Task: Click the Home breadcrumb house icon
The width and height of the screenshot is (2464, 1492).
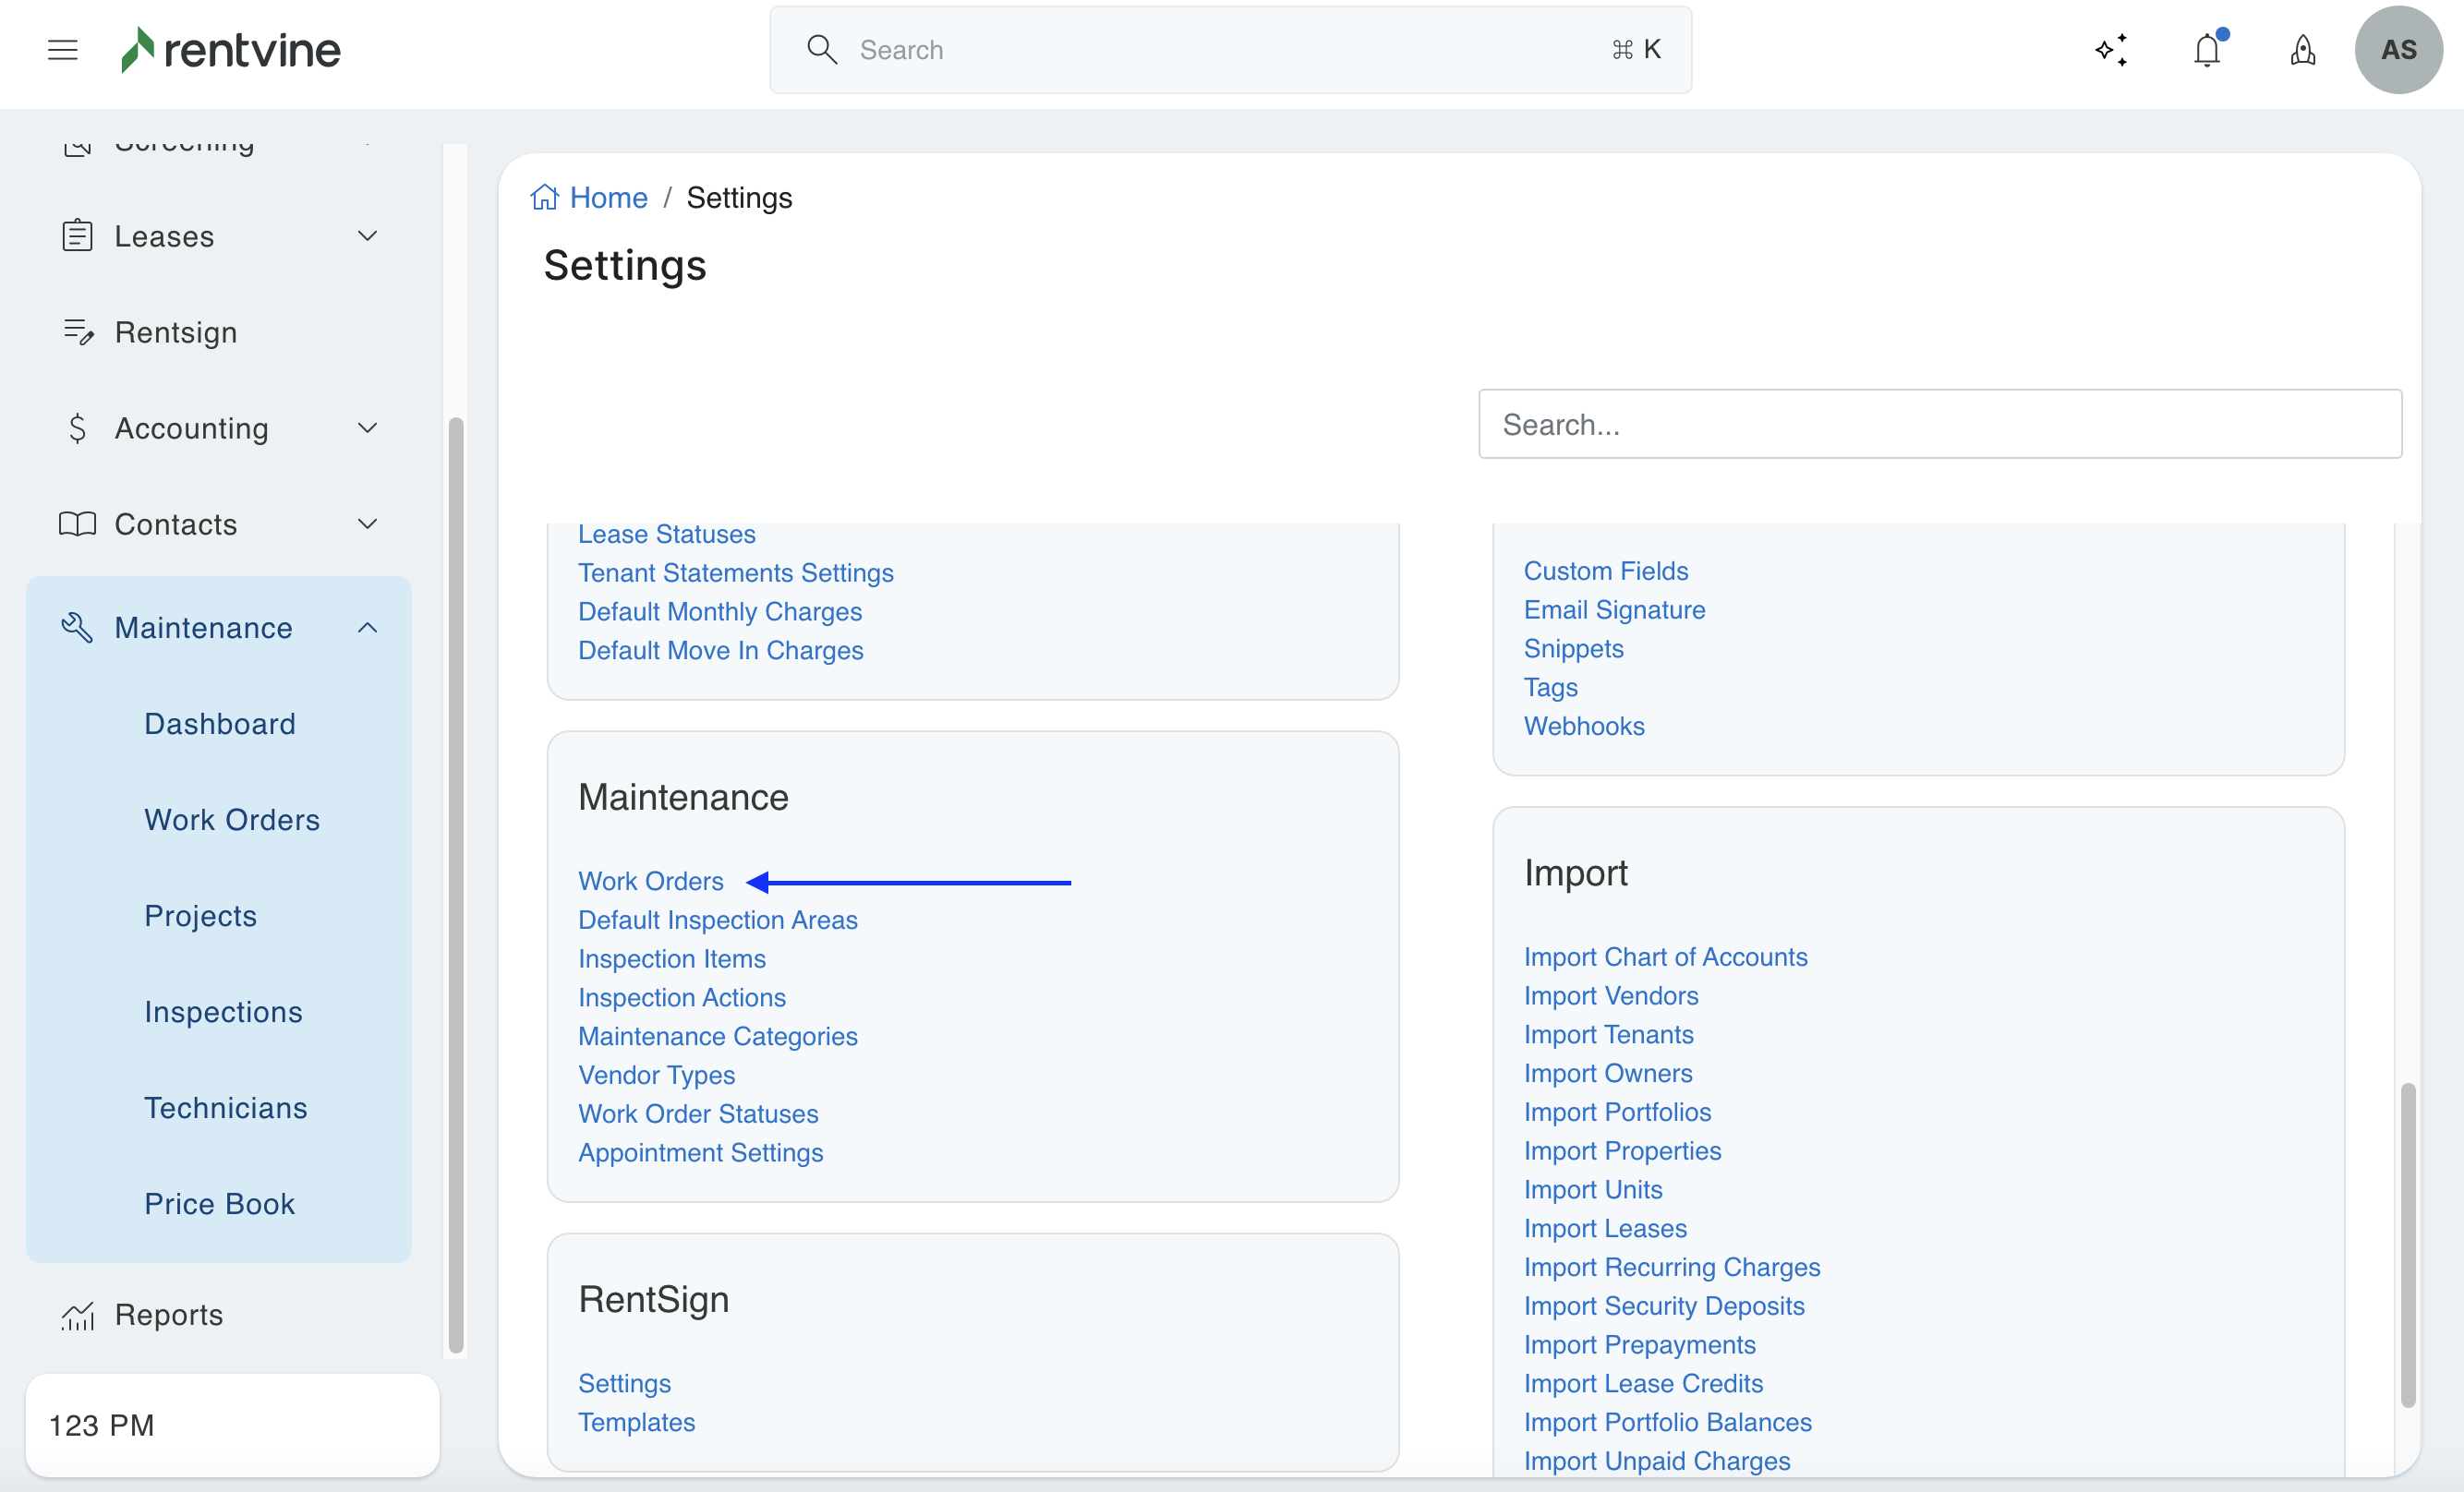Action: coord(543,196)
